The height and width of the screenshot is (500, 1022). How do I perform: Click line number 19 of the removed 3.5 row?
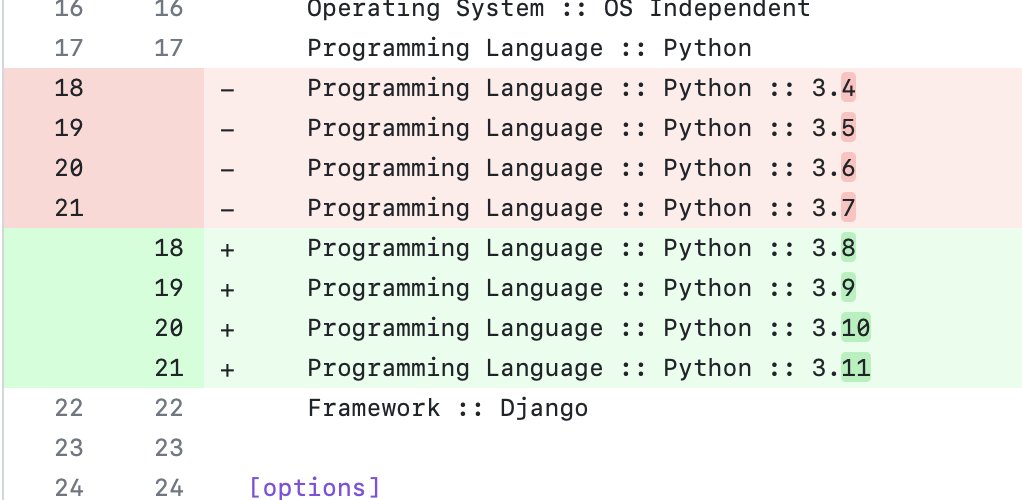click(69, 128)
